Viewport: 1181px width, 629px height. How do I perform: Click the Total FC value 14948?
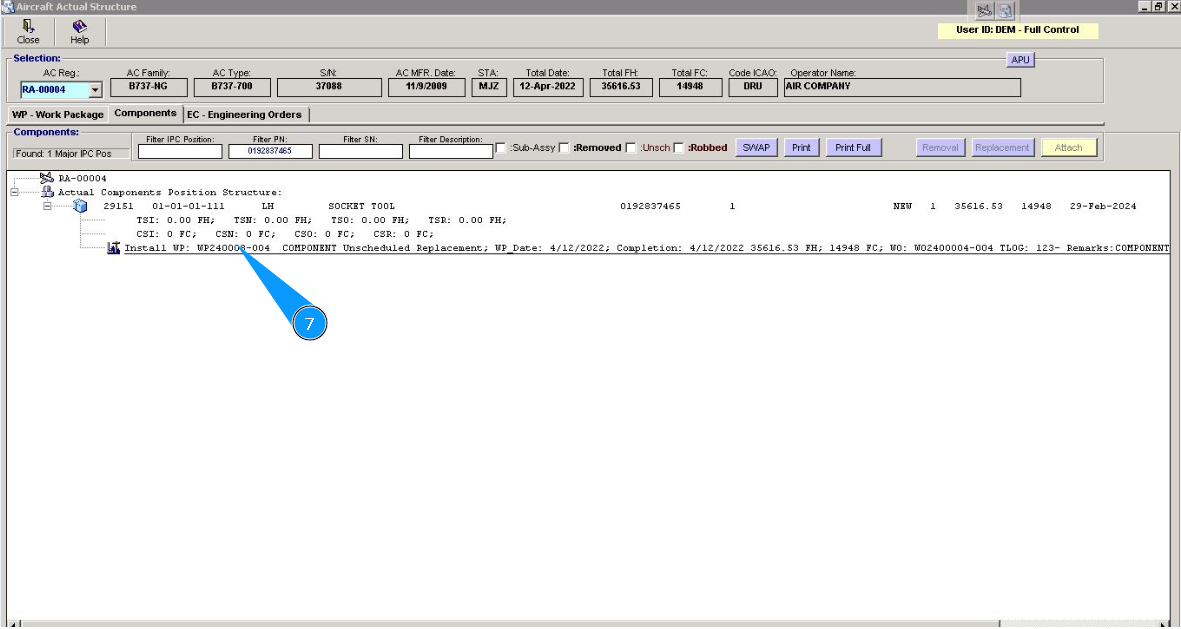tap(690, 87)
